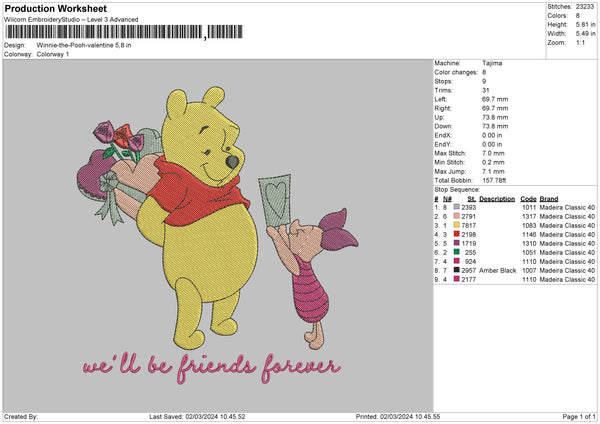The height and width of the screenshot is (424, 600).
Task: Select the Max Stitch value 7.0 mm
Action: tap(493, 153)
